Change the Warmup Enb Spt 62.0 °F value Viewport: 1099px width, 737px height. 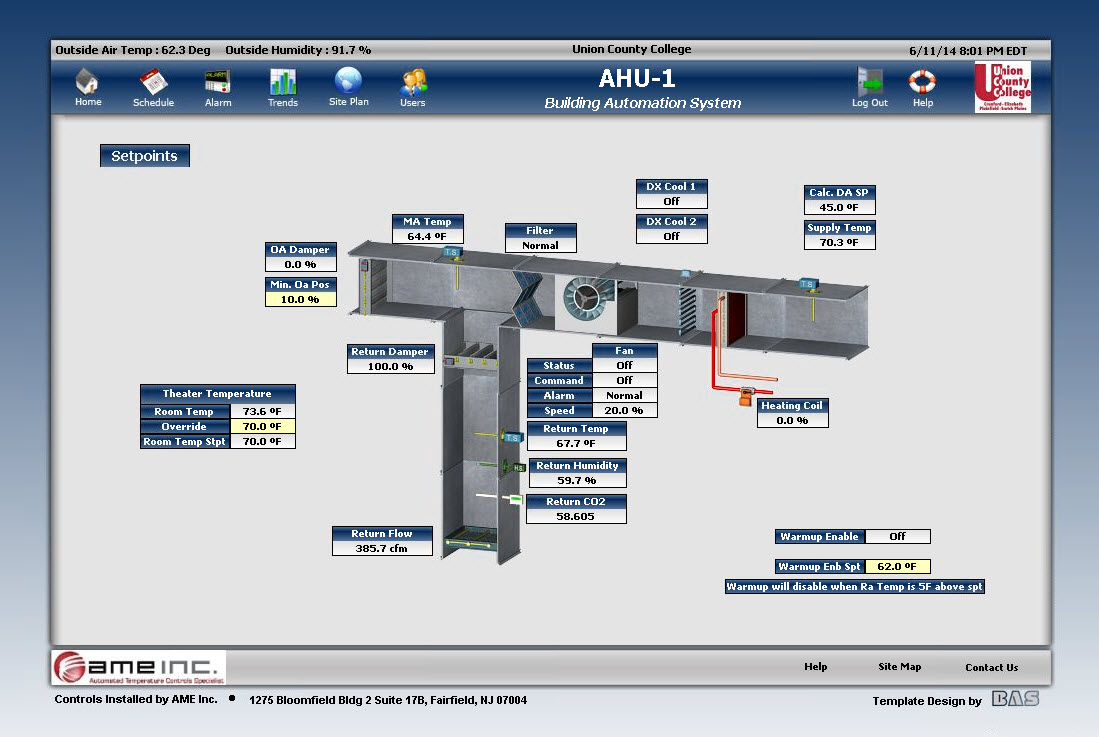click(x=897, y=567)
